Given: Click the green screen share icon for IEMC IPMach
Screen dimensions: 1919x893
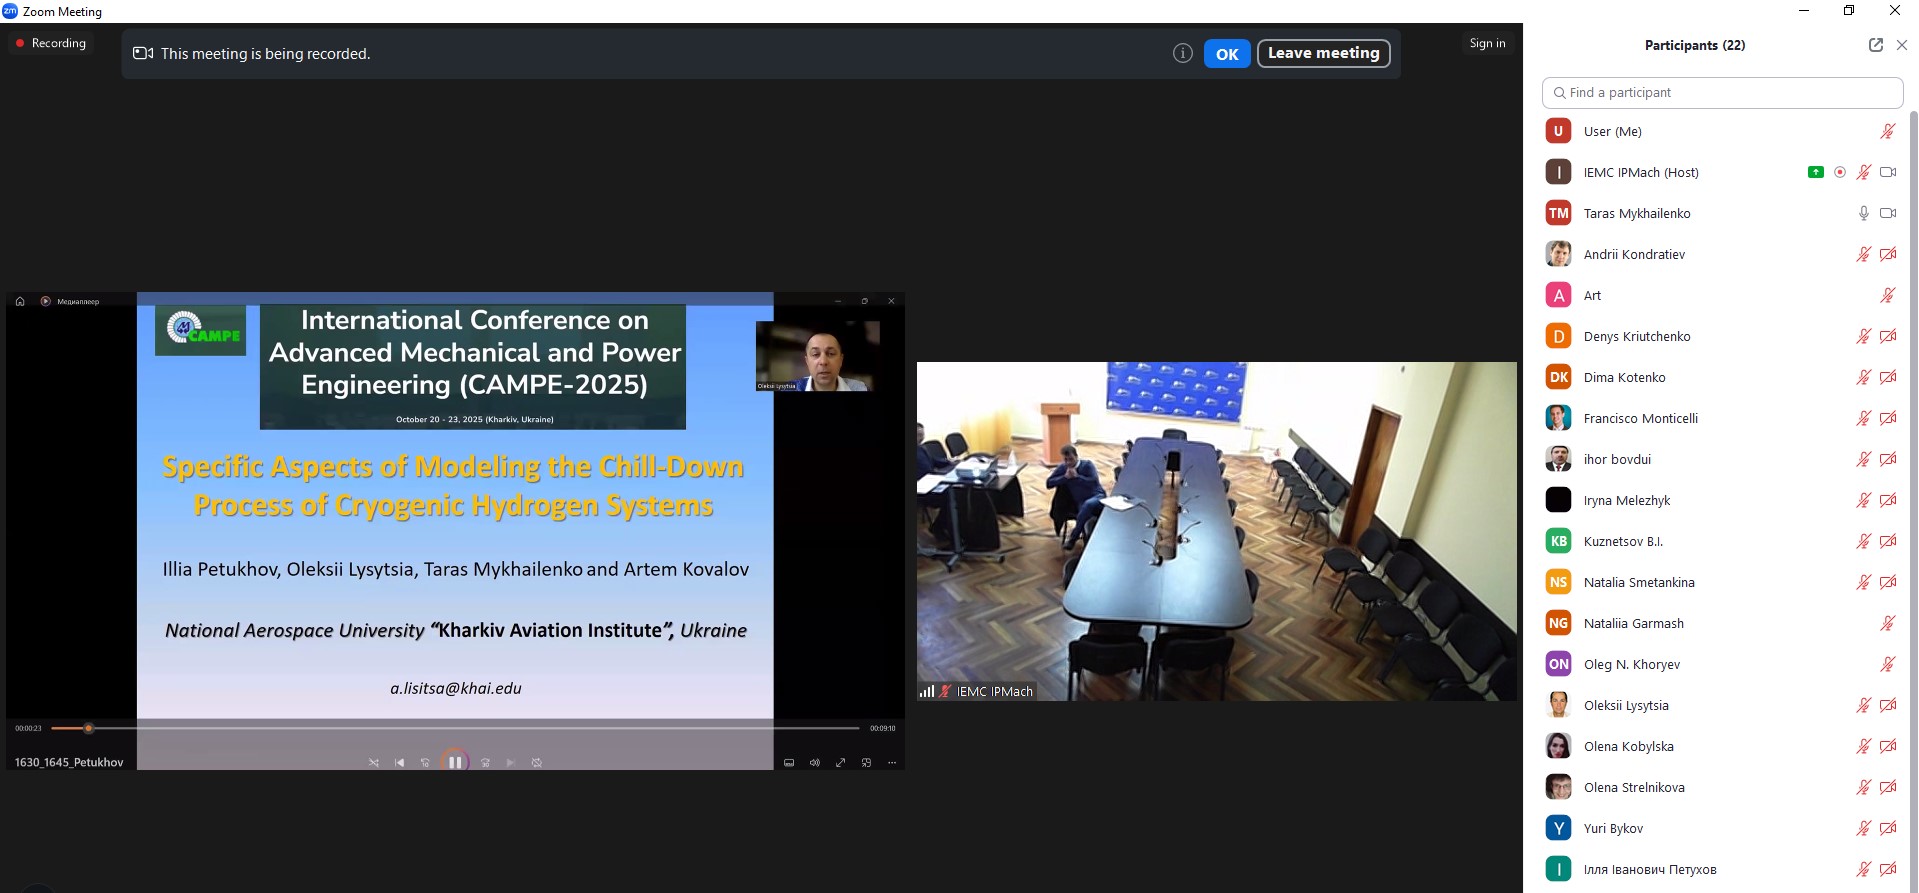Looking at the screenshot, I should 1815,172.
